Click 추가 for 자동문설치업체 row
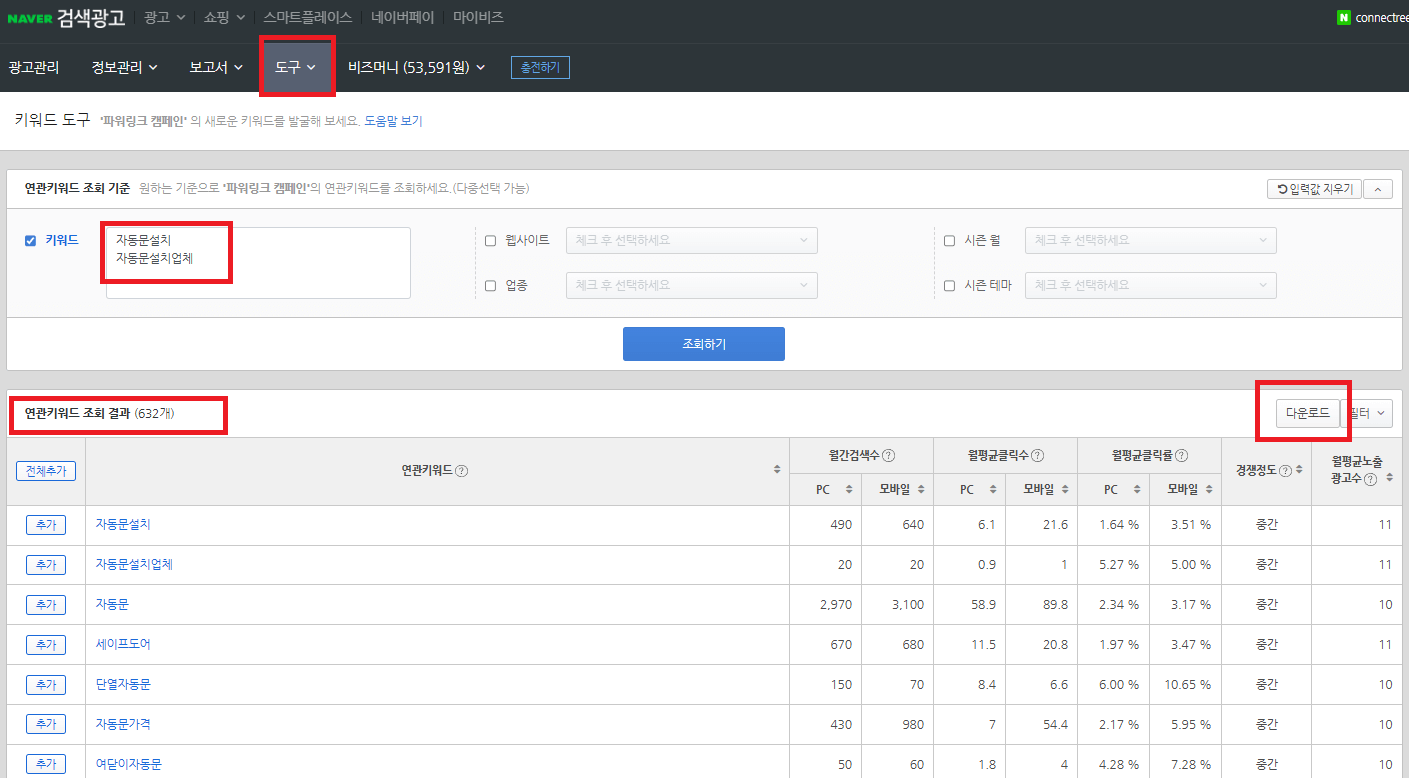 click(46, 564)
